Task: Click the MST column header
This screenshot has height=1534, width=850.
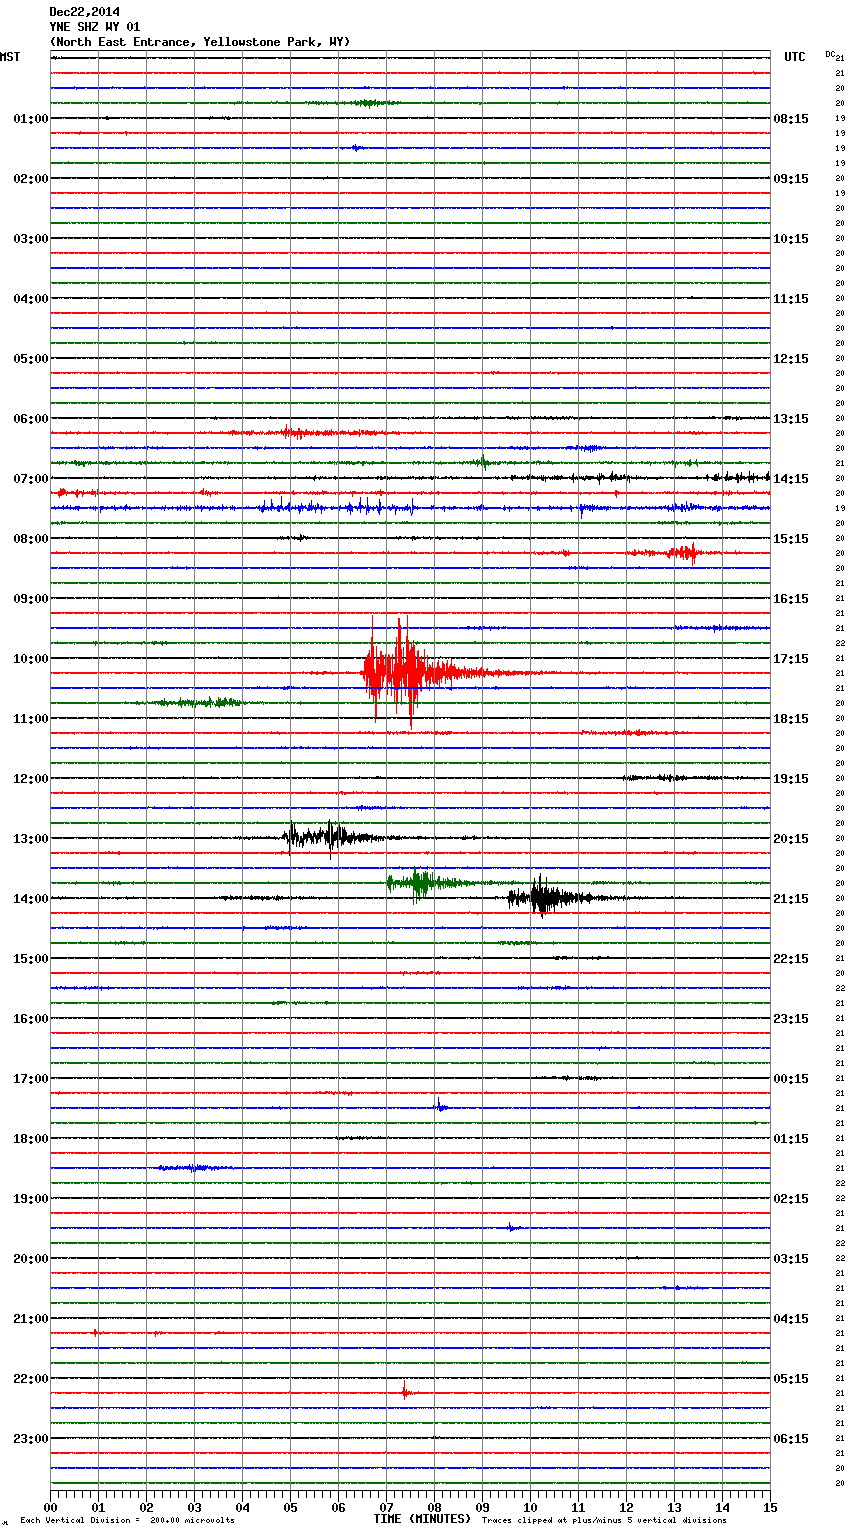Action: (10, 57)
